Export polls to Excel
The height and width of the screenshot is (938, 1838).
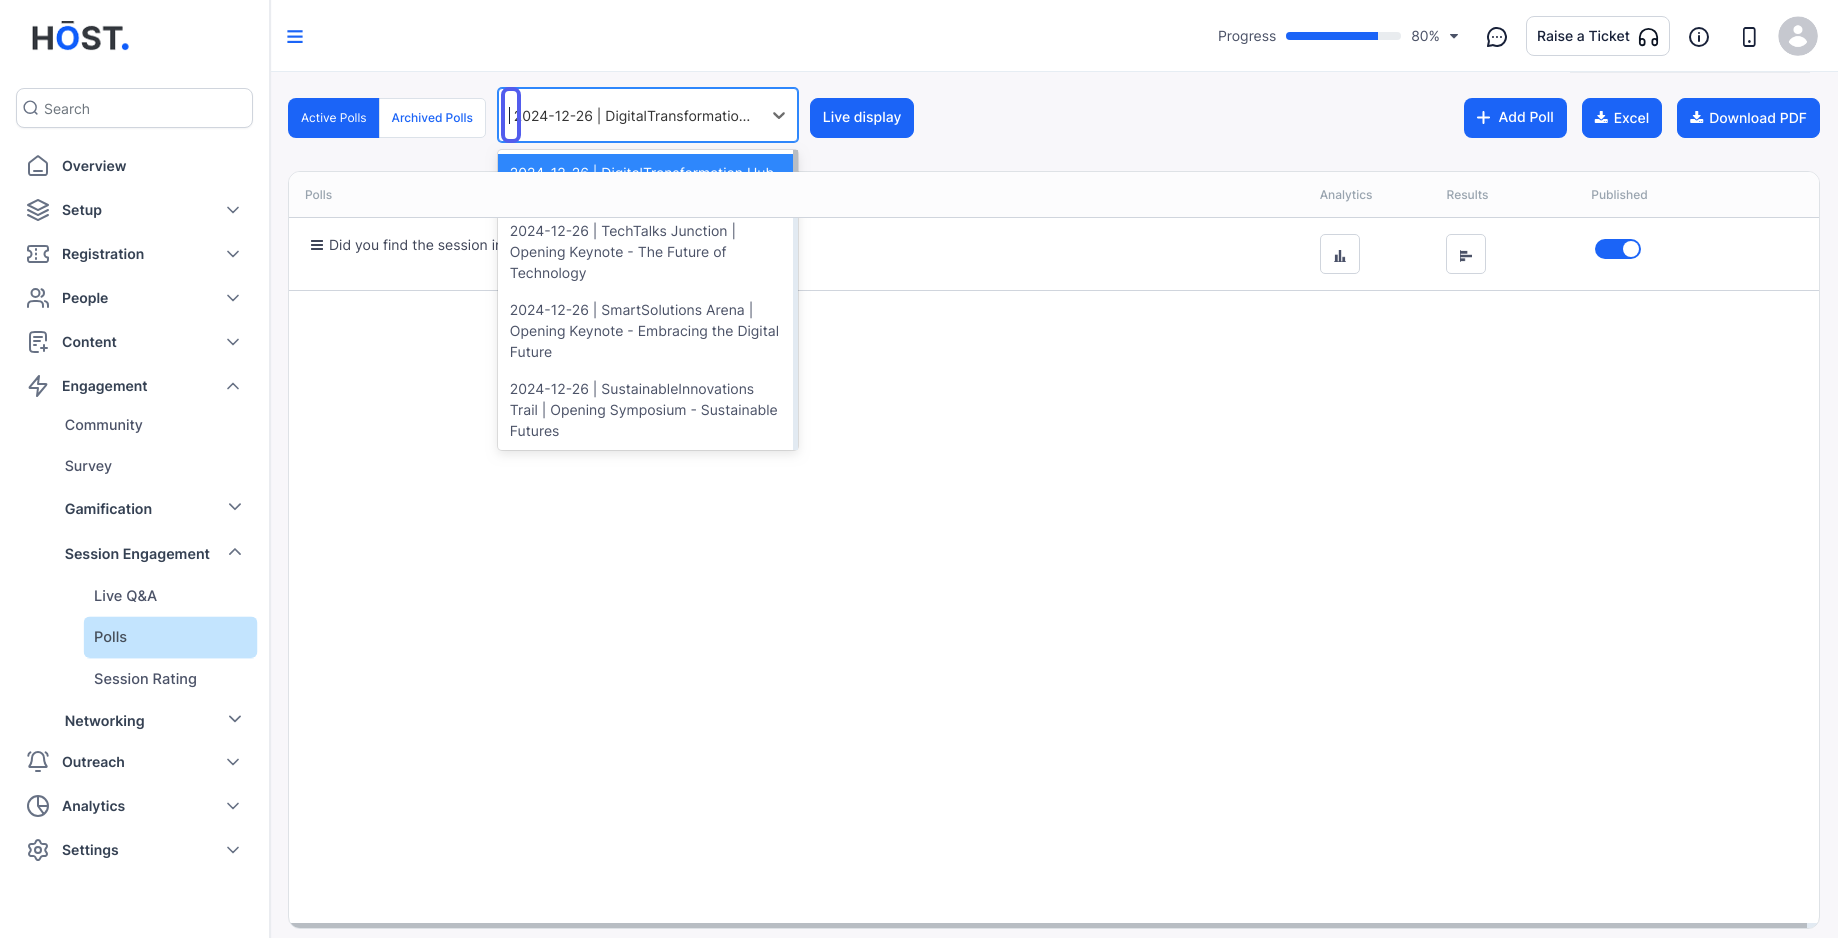[1622, 118]
